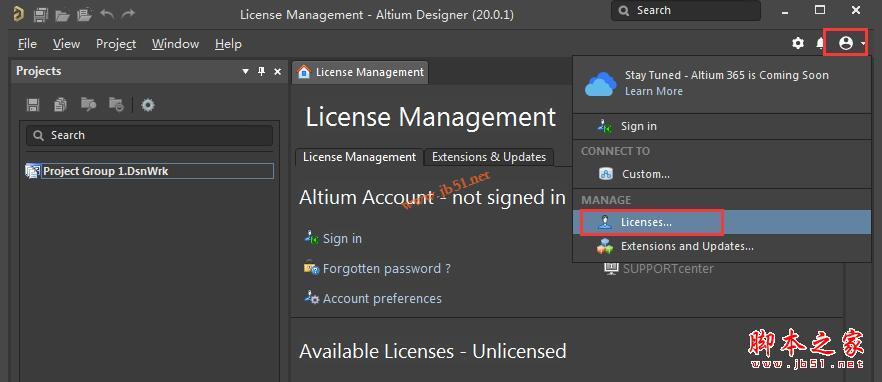Open settings via gear icon near notifications
The image size is (882, 382).
(798, 43)
